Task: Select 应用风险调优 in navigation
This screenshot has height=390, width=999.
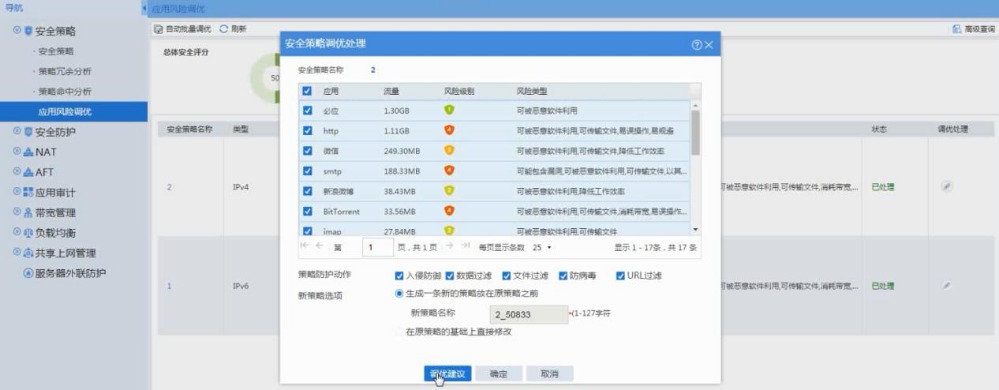Action: [73, 112]
